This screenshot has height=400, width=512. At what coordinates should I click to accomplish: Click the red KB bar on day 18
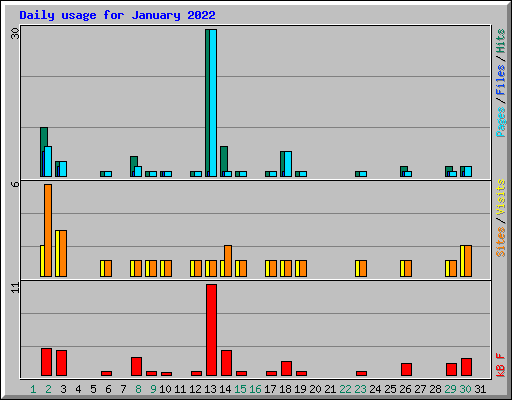point(286,369)
